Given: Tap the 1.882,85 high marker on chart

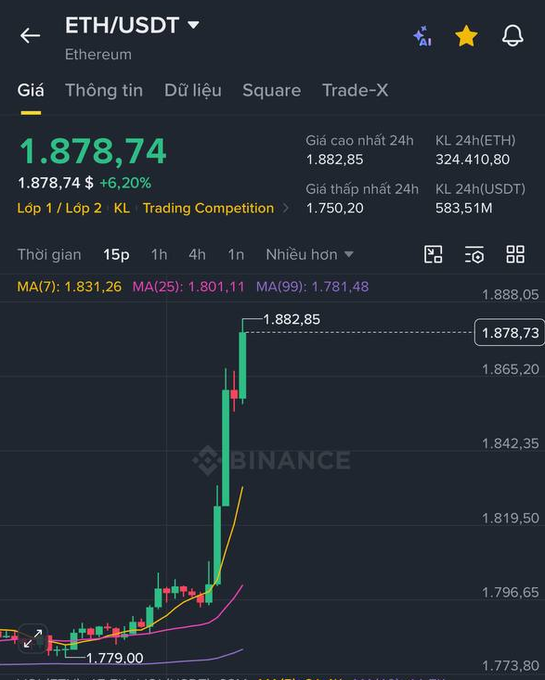Looking at the screenshot, I should point(292,320).
